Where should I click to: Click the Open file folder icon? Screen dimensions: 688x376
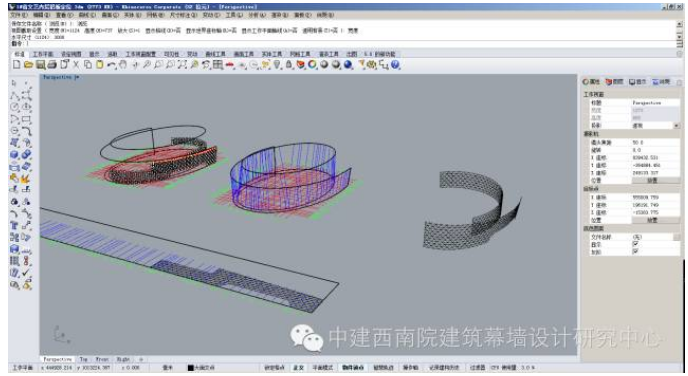[x=29, y=64]
